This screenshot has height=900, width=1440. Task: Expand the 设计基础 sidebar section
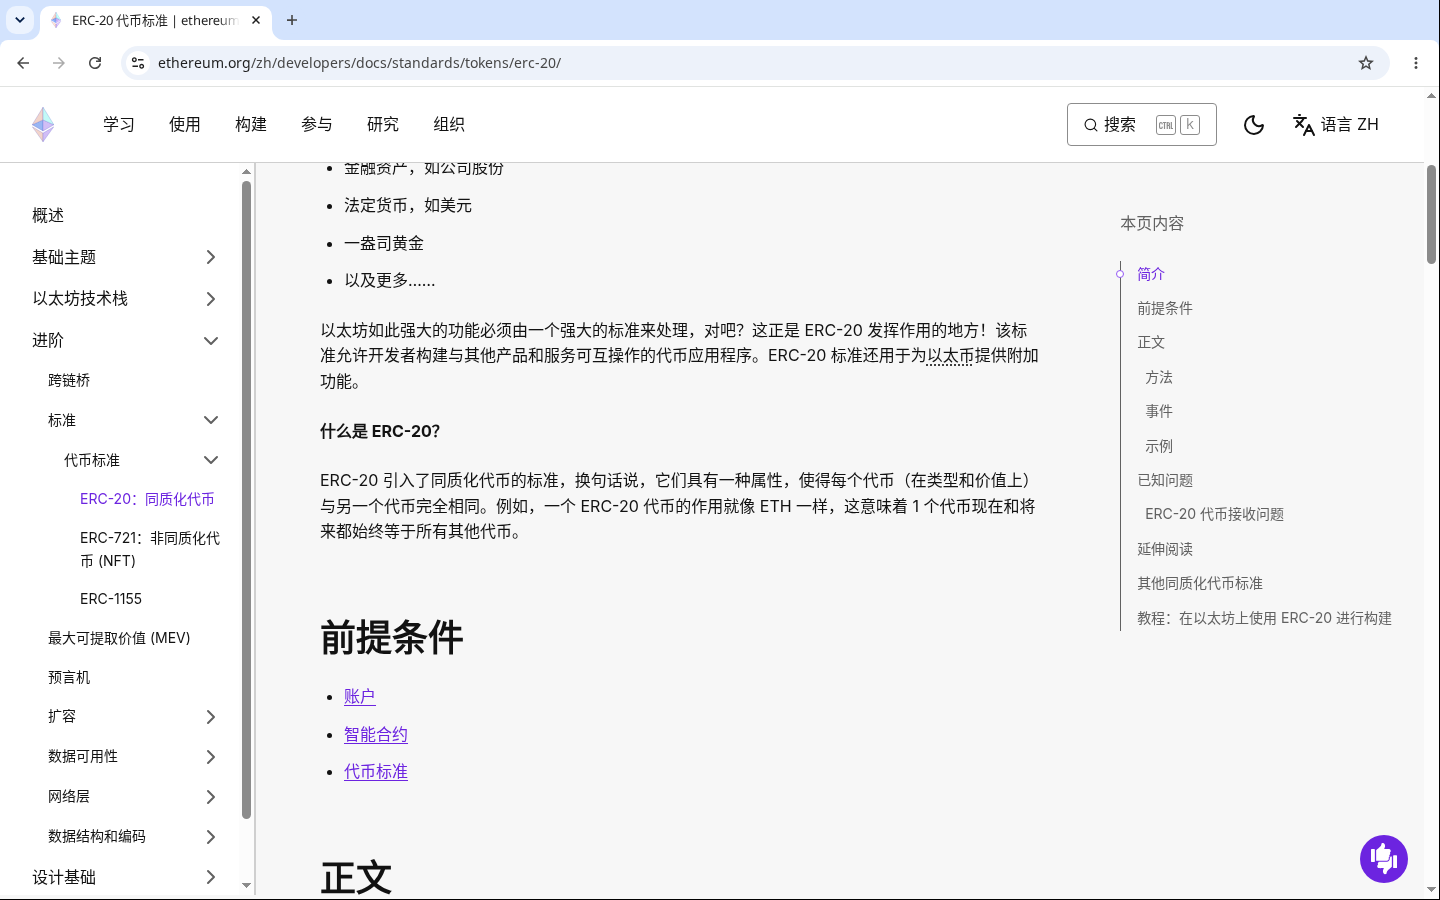(x=211, y=877)
